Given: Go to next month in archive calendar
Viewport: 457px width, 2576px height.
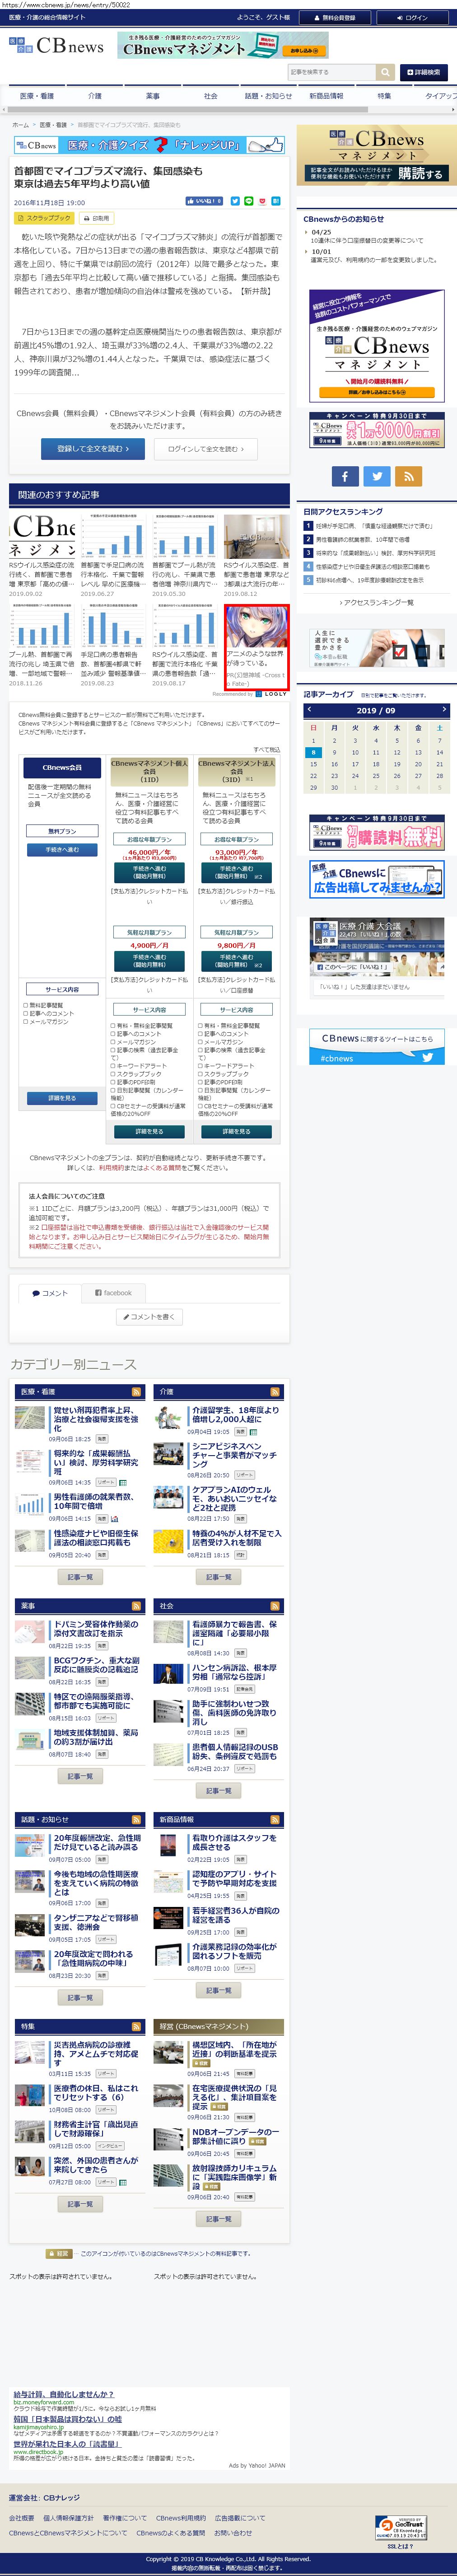Looking at the screenshot, I should point(444,709).
